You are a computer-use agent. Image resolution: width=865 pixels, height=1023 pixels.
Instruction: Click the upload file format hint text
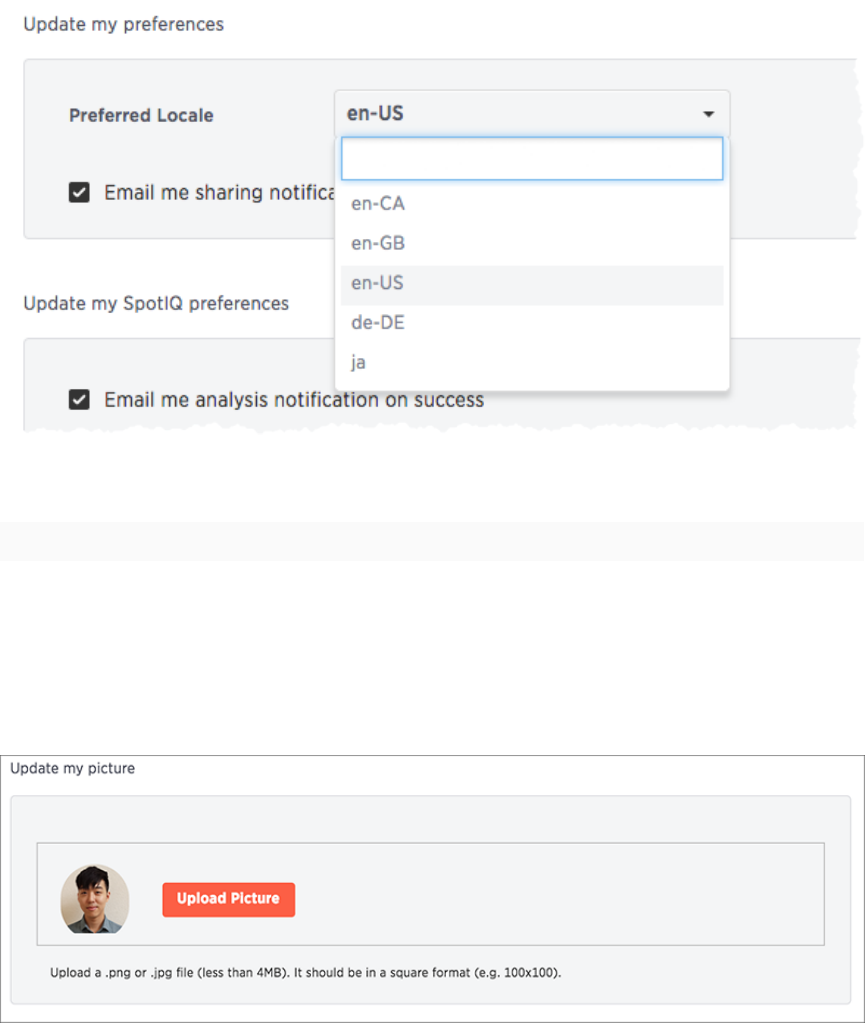click(x=305, y=973)
